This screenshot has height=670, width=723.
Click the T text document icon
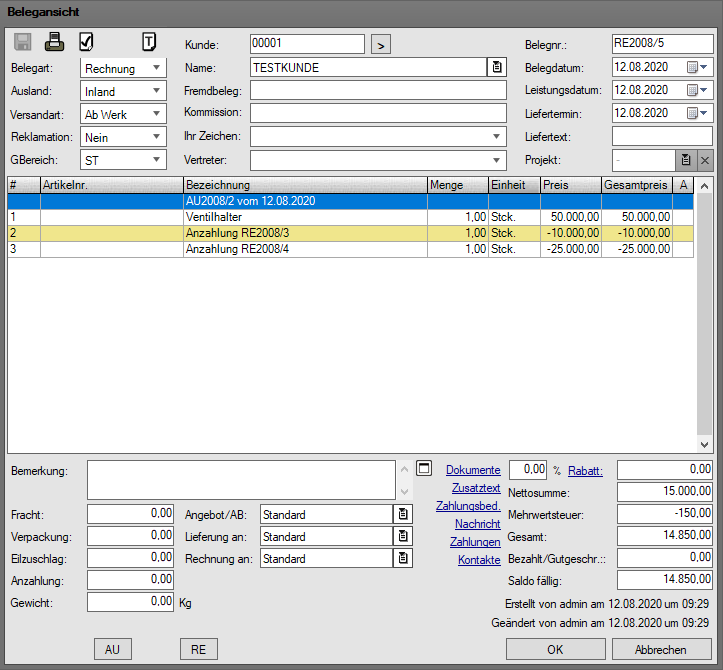coord(149,42)
